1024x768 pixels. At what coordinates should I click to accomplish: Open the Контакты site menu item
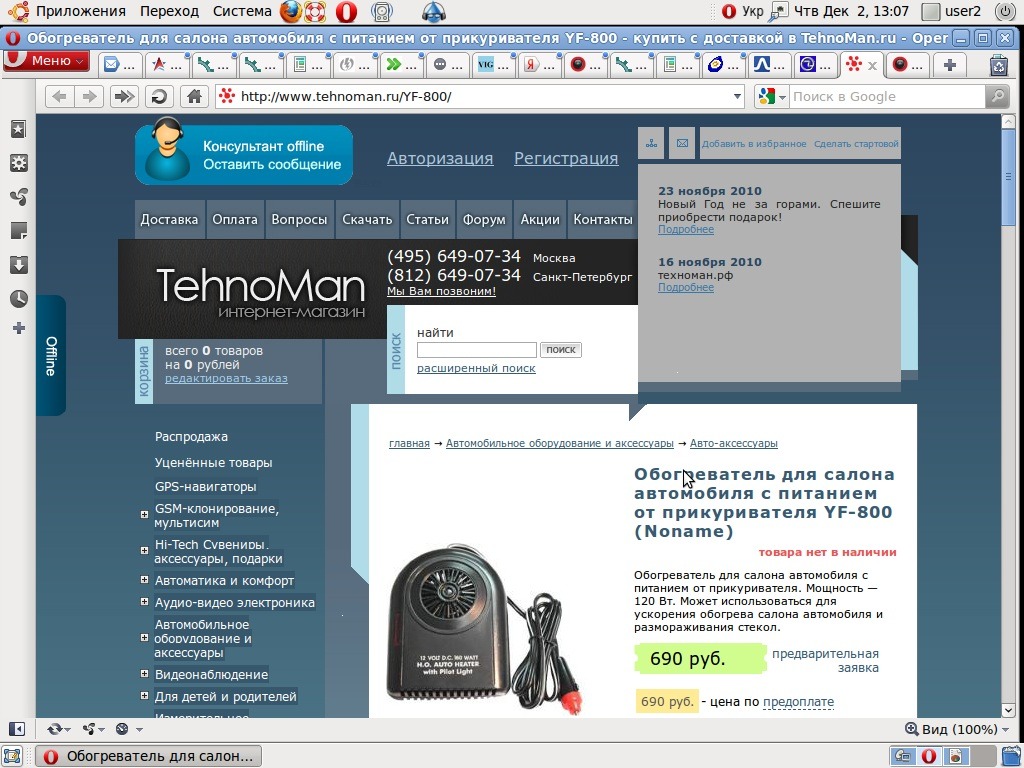tap(603, 219)
